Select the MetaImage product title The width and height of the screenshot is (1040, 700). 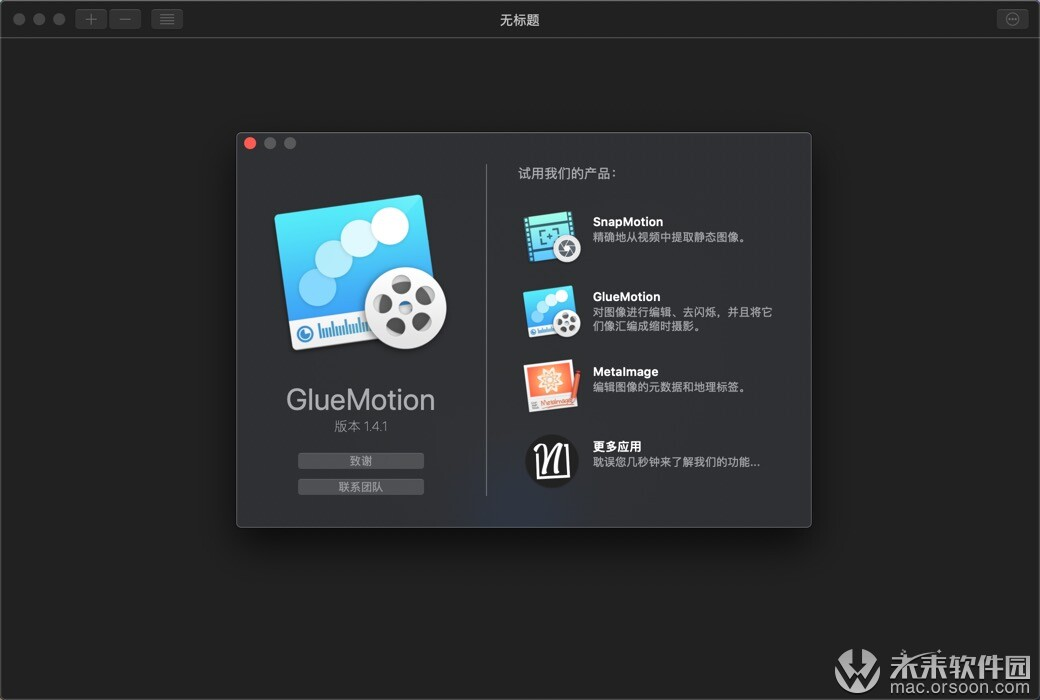pos(625,372)
